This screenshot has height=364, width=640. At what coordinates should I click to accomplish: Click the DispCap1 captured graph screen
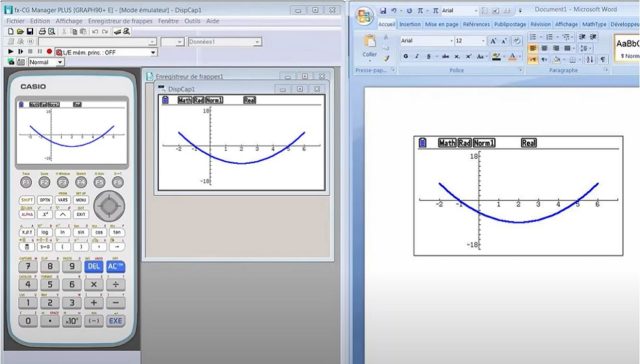pos(242,142)
